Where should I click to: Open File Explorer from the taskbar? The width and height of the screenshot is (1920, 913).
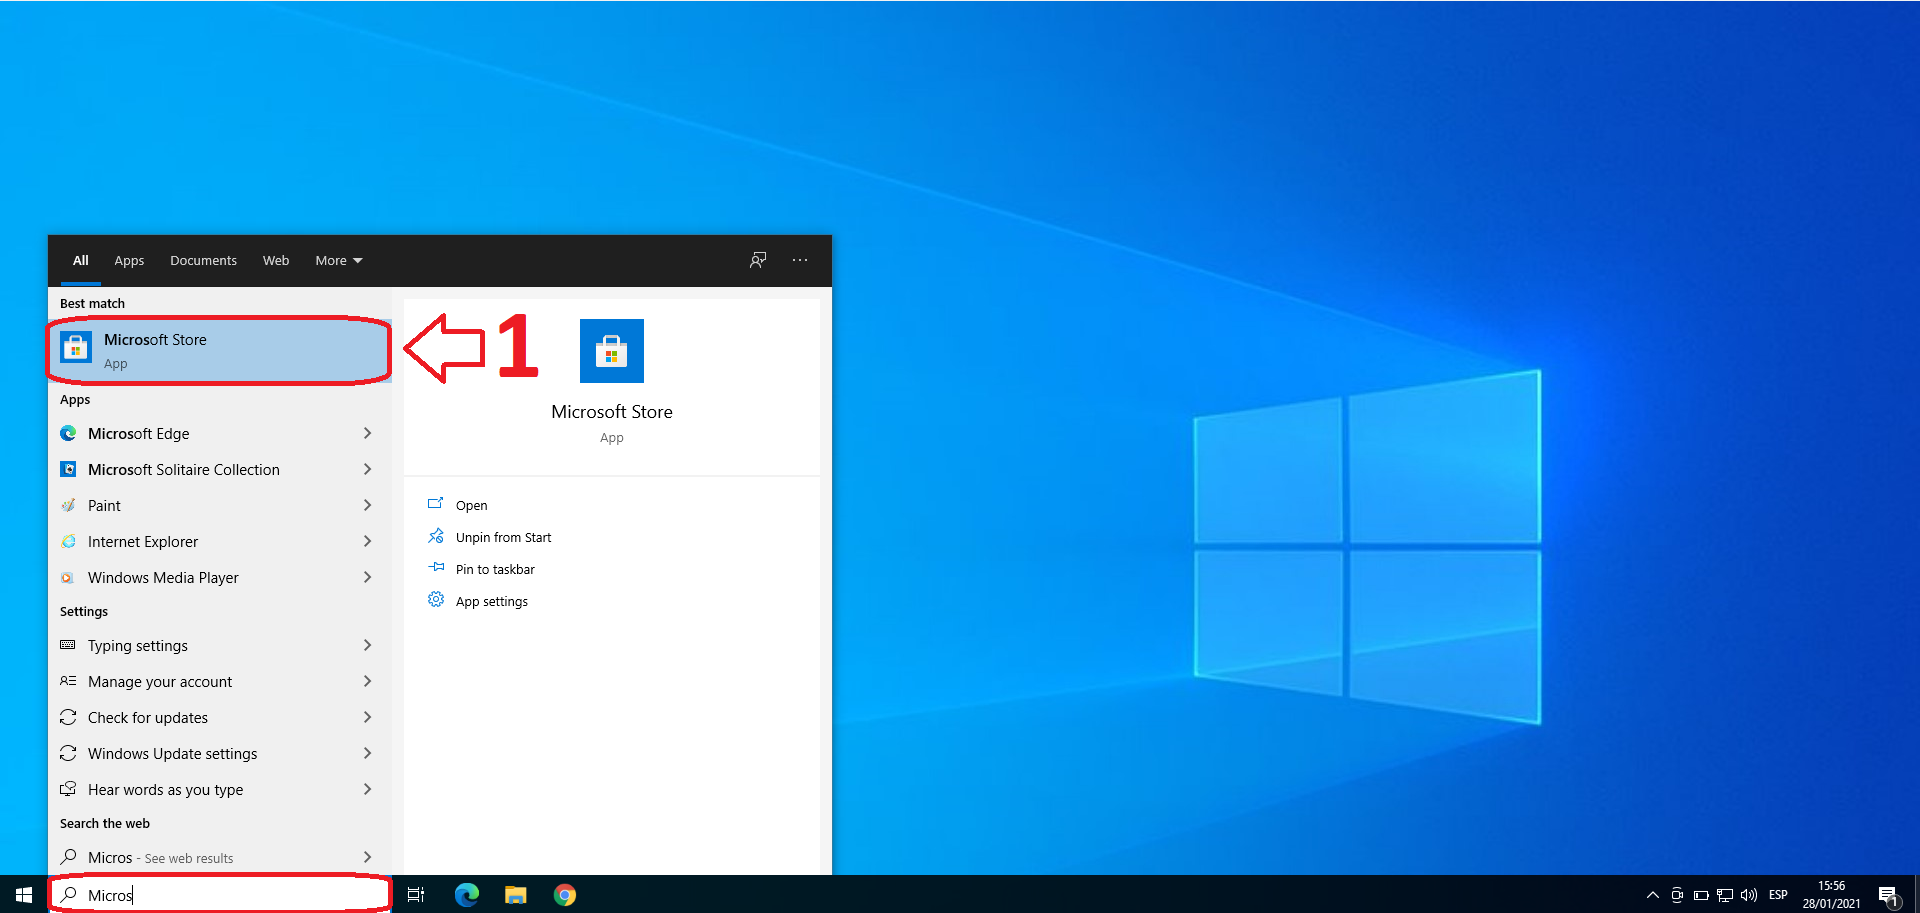515,895
